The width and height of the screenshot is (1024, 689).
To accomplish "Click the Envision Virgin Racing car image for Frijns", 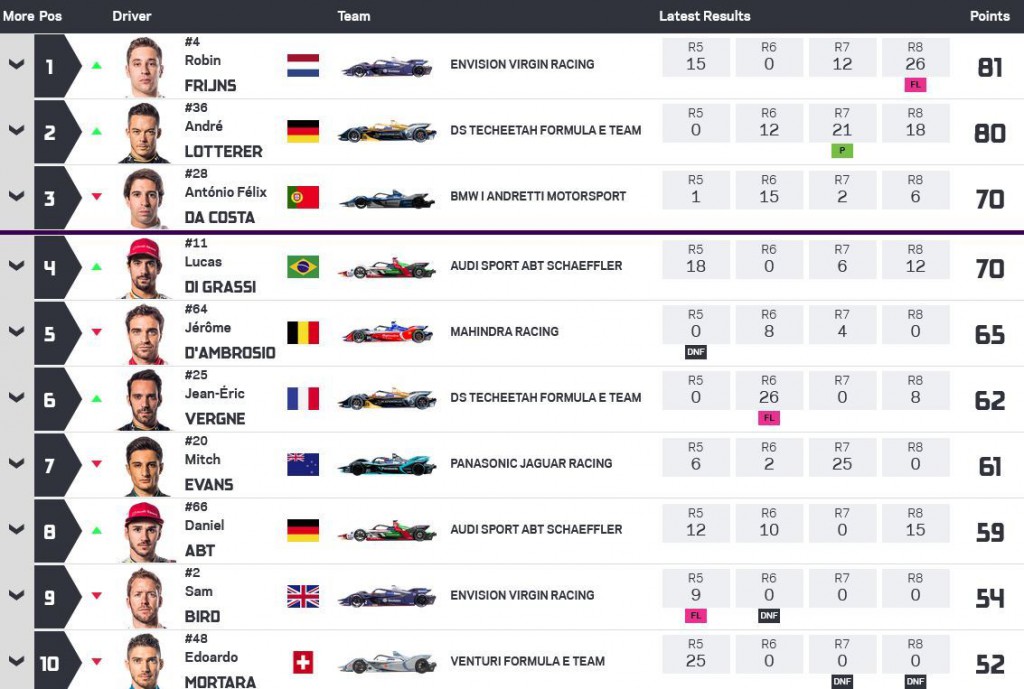I will coord(387,67).
